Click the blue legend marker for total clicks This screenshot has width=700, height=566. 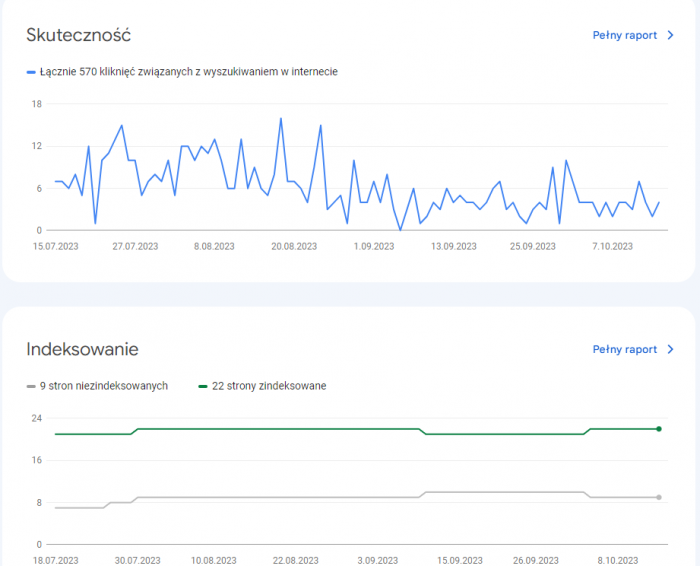(x=31, y=71)
